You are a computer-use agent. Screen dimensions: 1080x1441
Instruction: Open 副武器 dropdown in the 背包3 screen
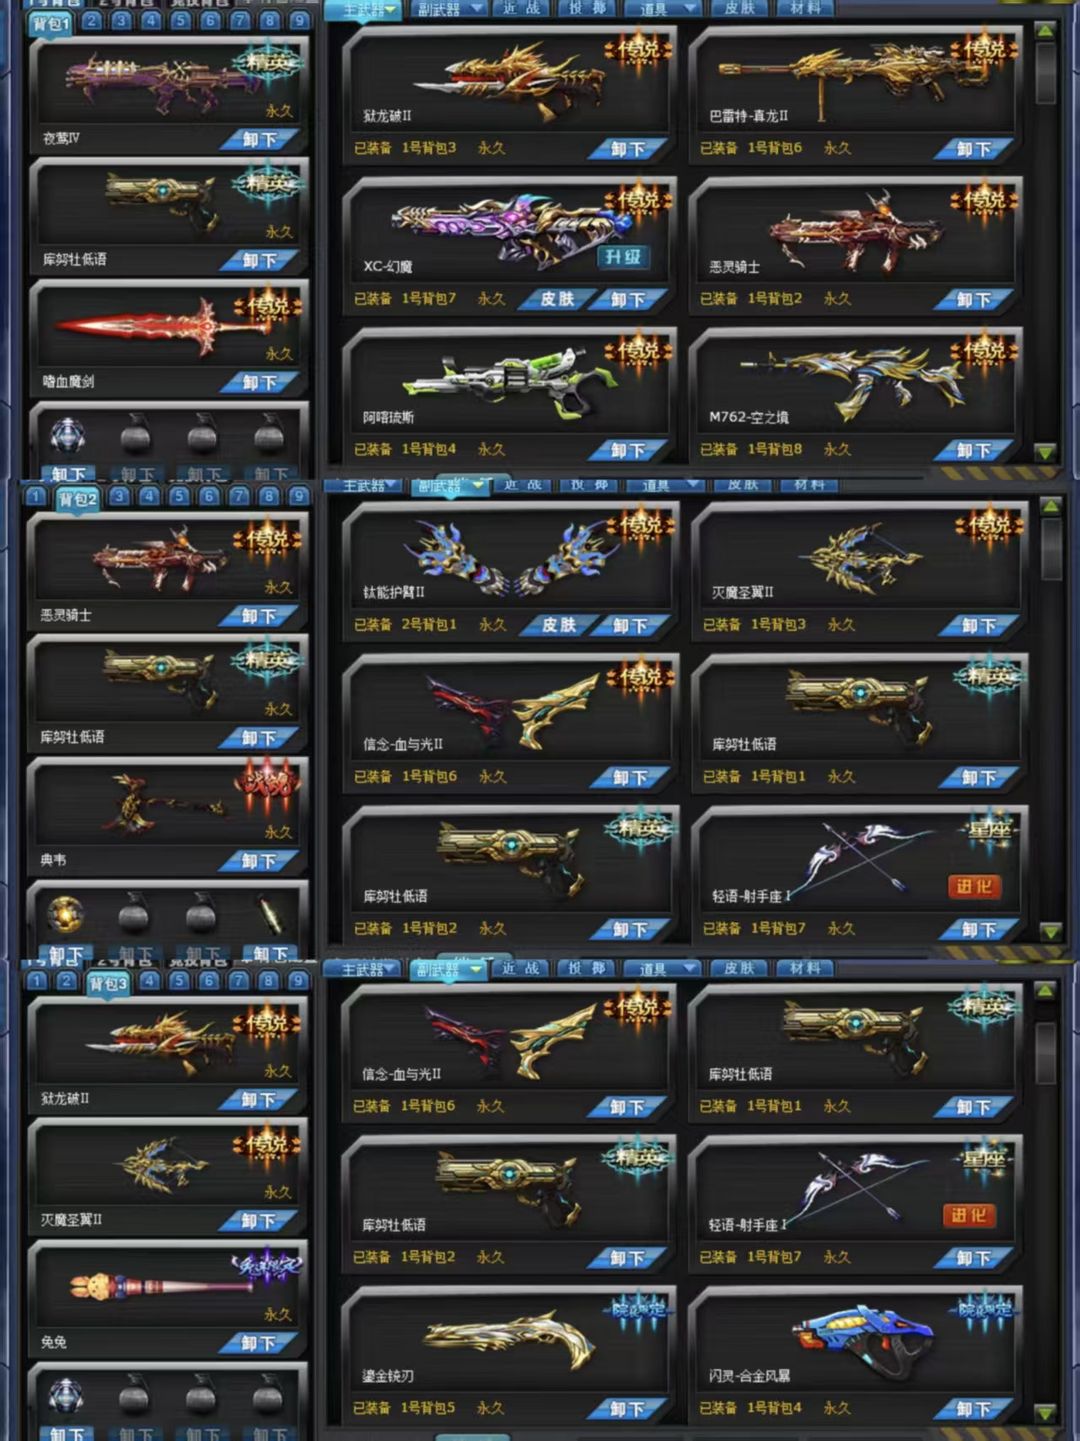point(448,969)
